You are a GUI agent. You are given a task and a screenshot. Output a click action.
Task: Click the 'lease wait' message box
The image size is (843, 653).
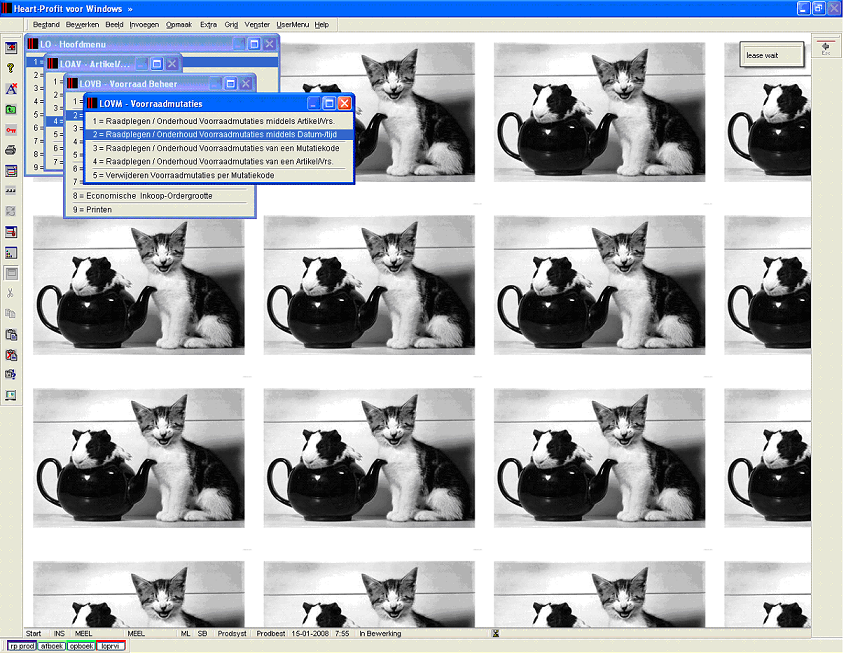coord(771,55)
